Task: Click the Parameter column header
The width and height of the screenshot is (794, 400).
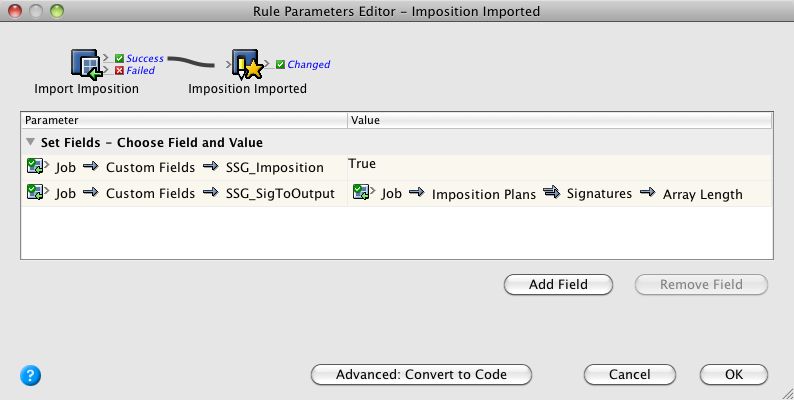Action: coord(184,120)
